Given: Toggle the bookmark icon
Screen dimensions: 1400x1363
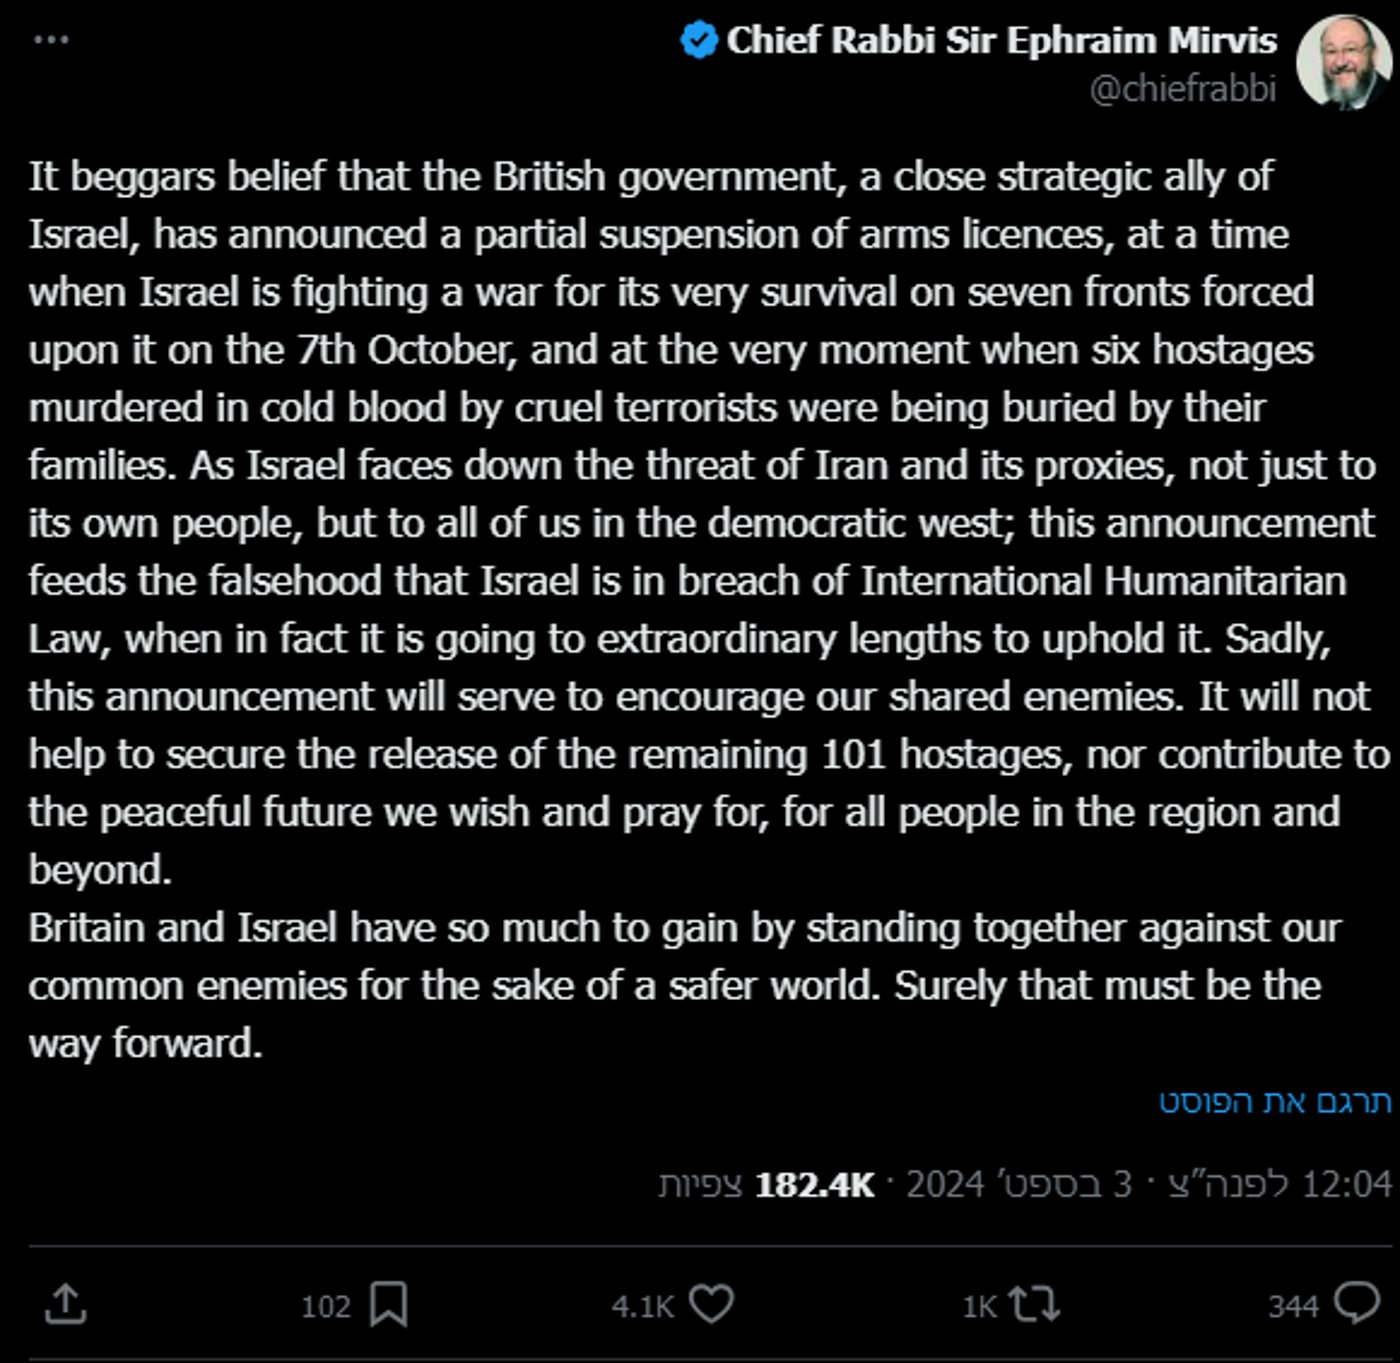Looking at the screenshot, I should (388, 1305).
